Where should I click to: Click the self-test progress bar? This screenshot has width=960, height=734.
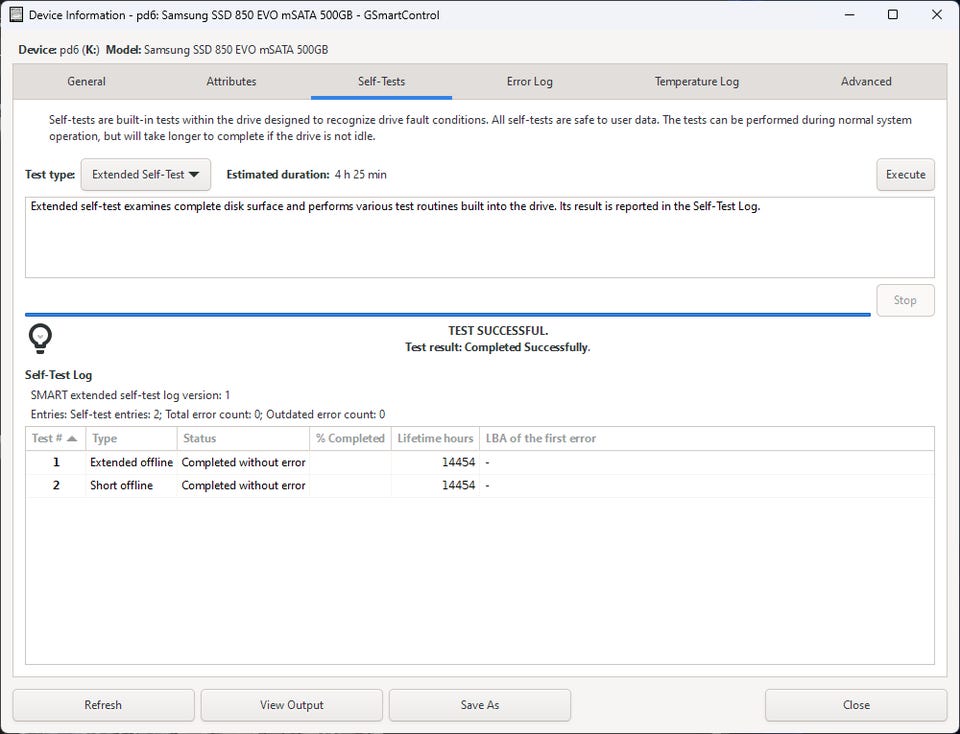[x=448, y=315]
